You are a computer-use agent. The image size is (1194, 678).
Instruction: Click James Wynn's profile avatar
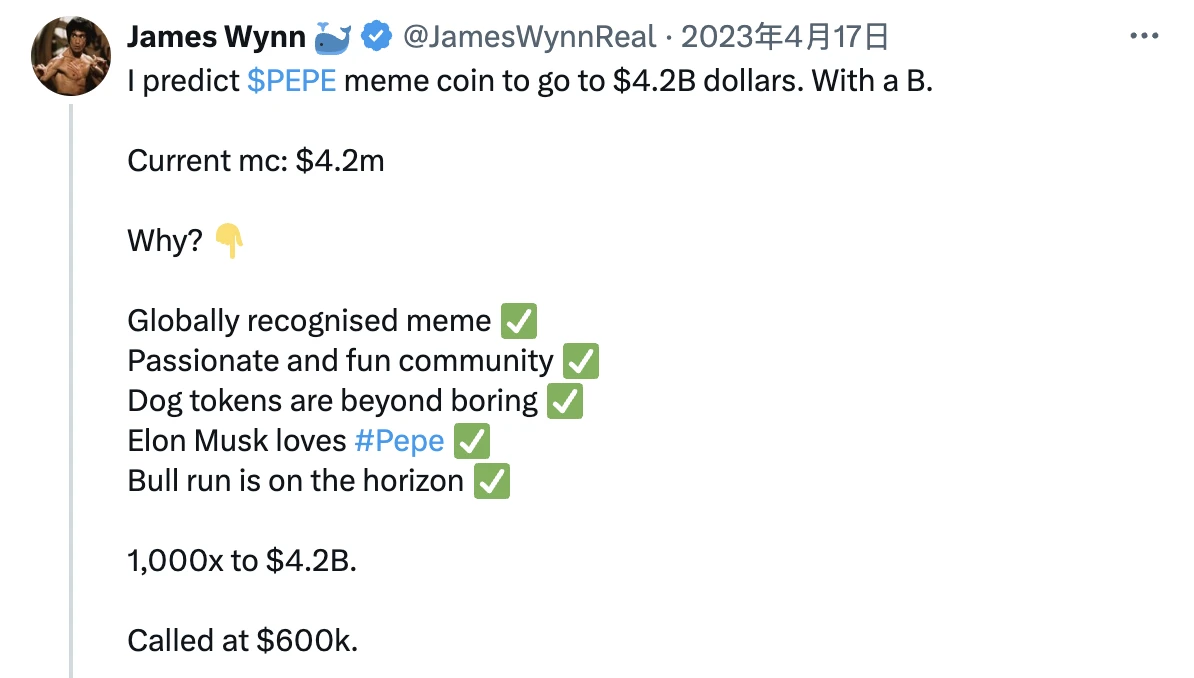point(71,56)
